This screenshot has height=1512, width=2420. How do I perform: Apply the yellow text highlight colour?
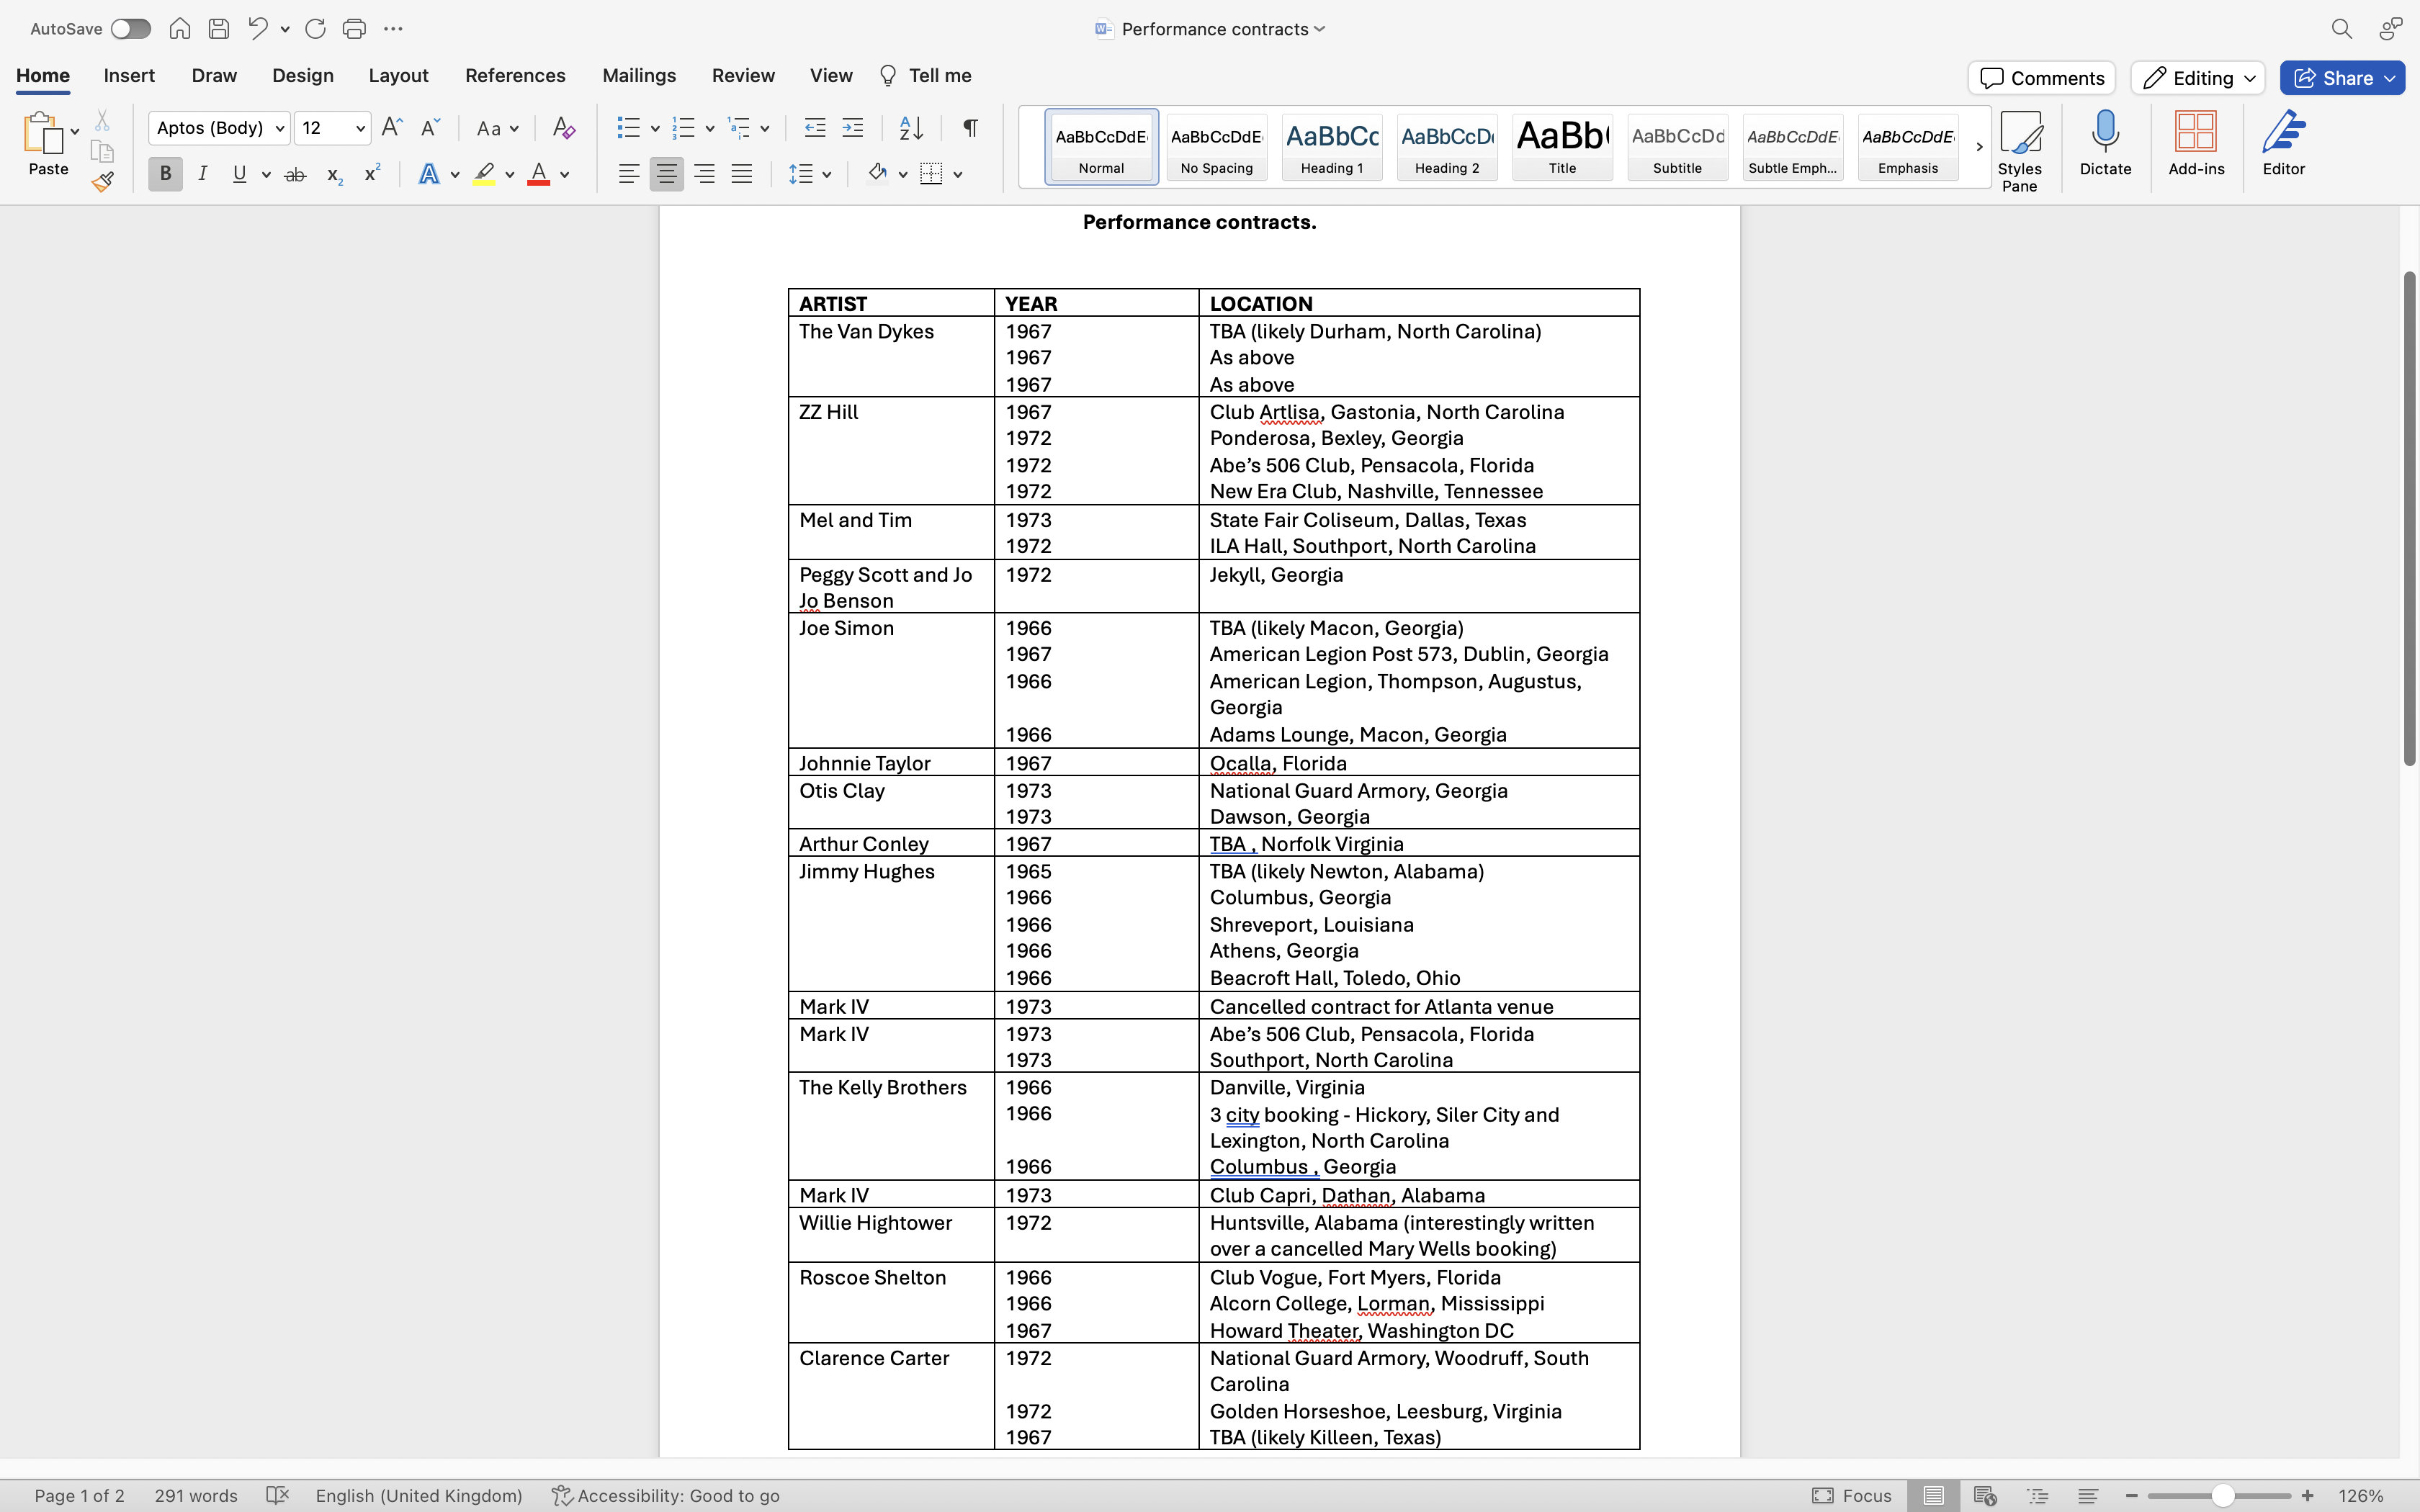[x=485, y=174]
